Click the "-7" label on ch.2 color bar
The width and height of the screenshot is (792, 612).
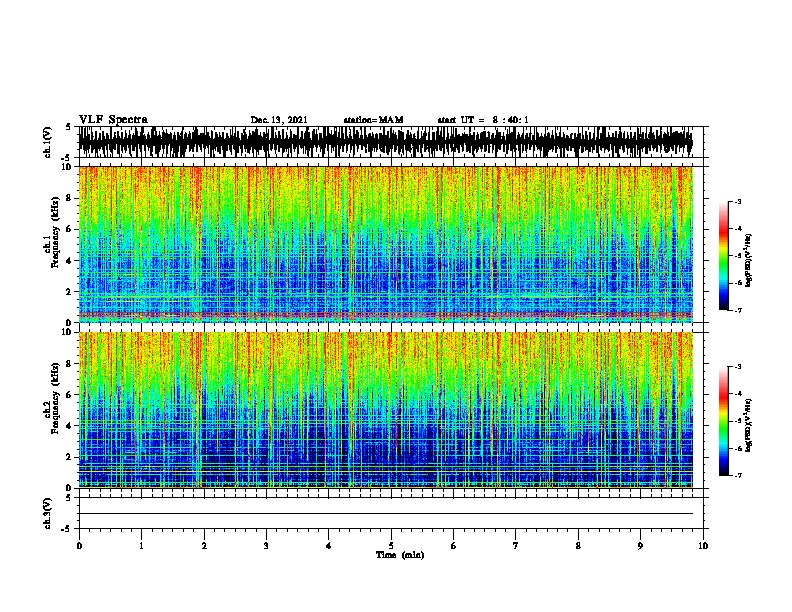(x=738, y=475)
